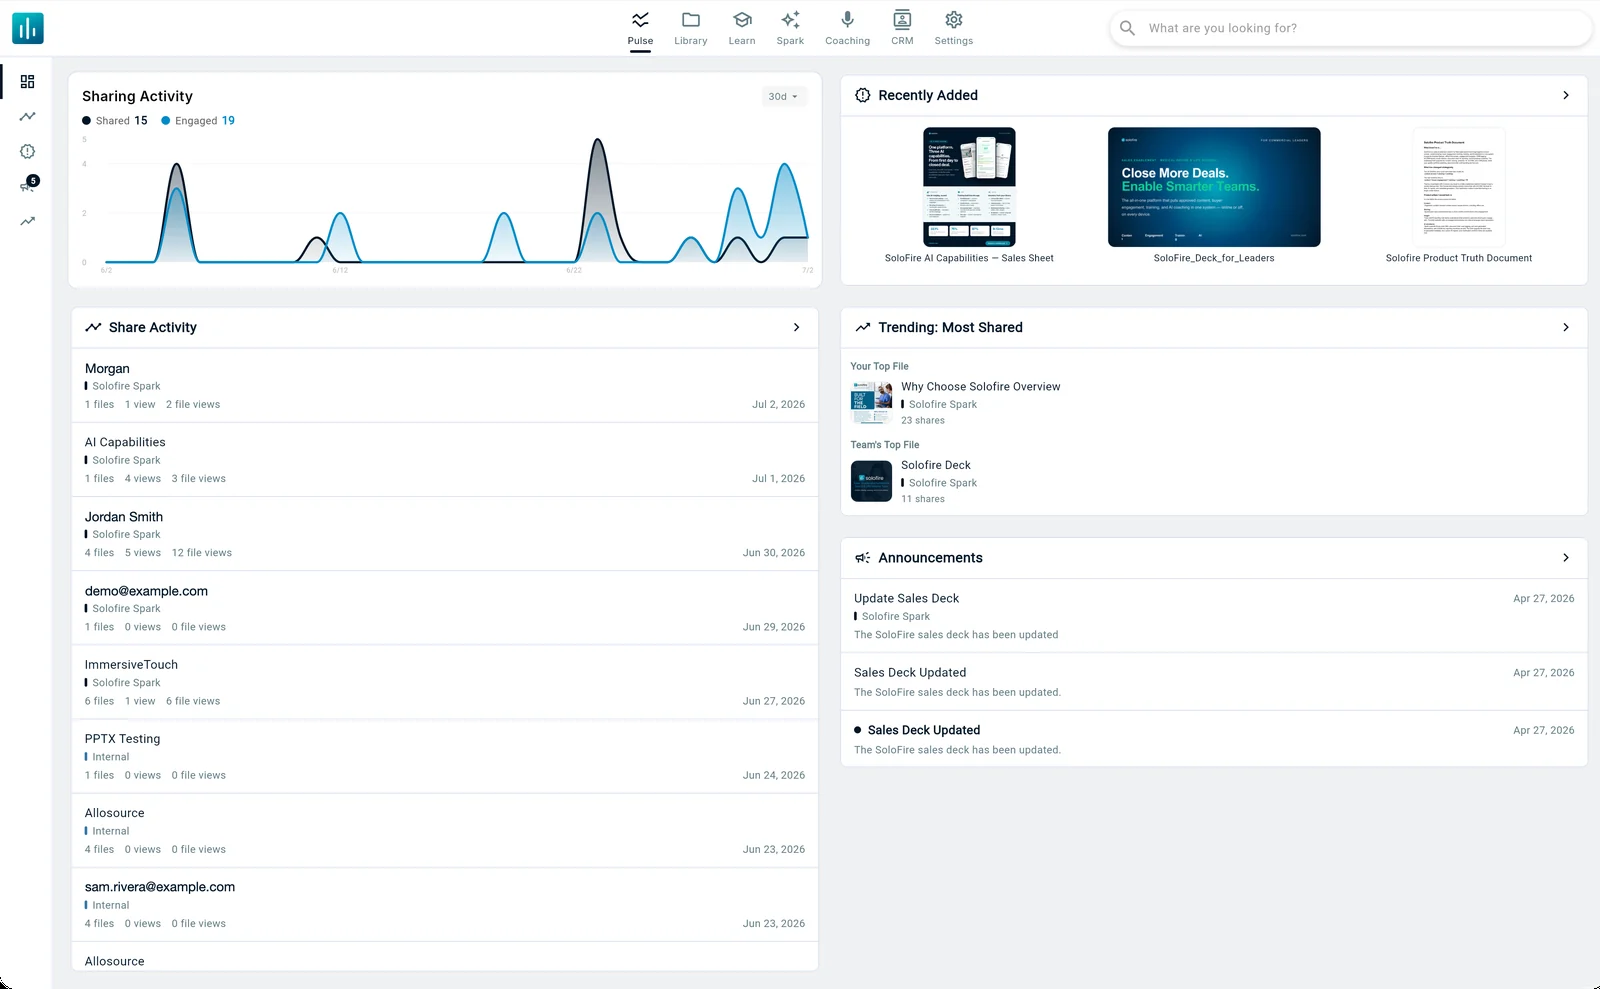Open the PPTX Testing share row
The height and width of the screenshot is (989, 1600).
click(445, 756)
